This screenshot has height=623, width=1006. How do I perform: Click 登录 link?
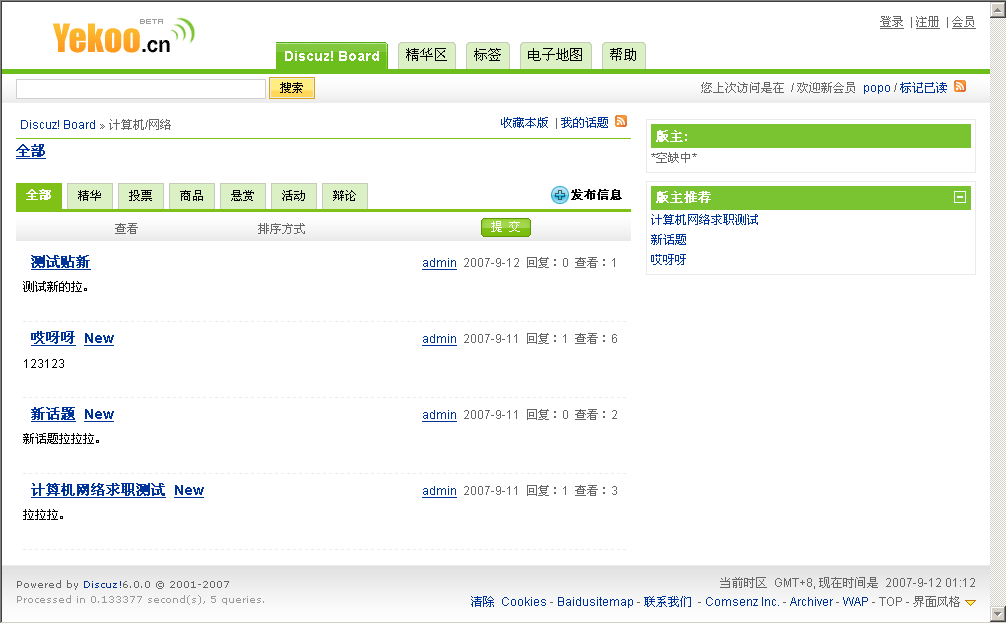pos(891,22)
